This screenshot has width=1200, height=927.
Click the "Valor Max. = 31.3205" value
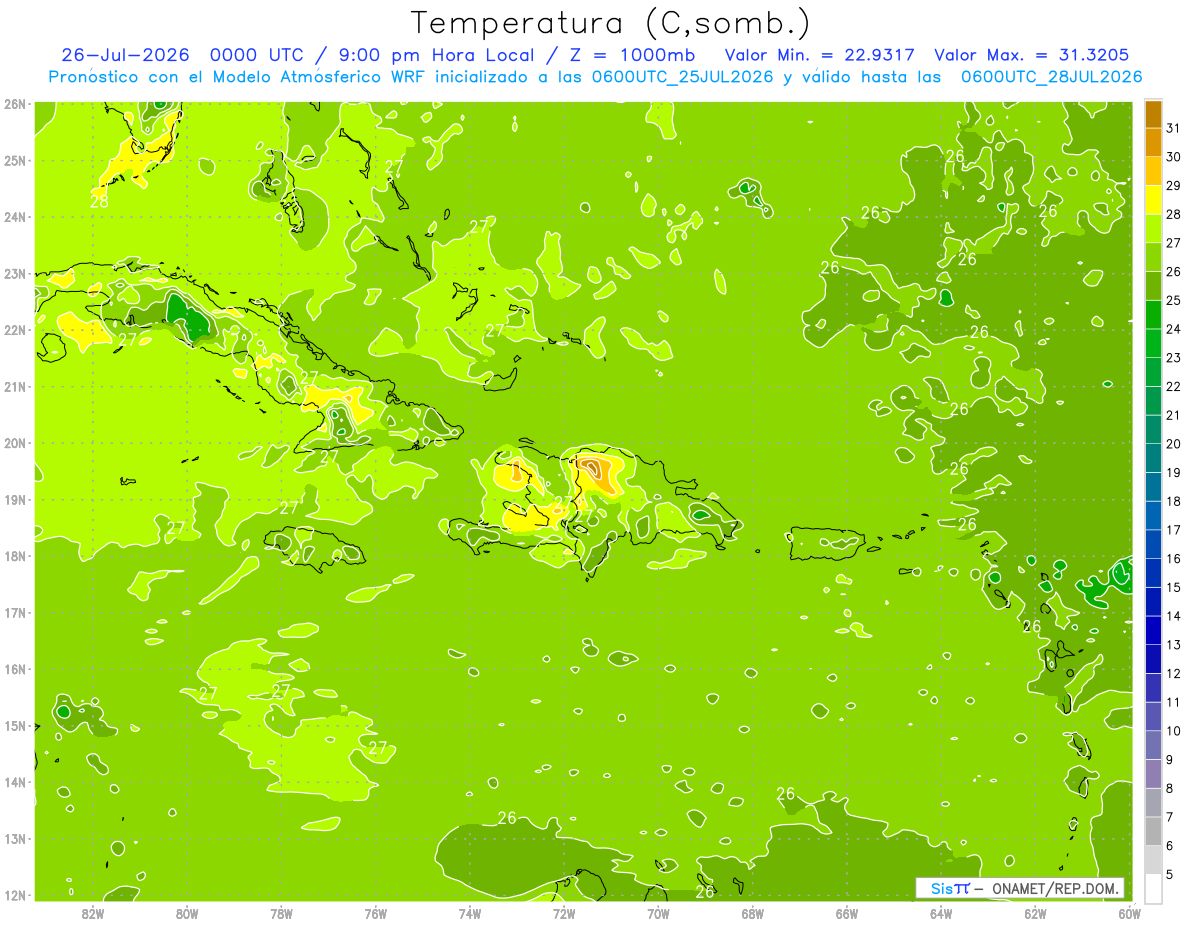click(1032, 55)
